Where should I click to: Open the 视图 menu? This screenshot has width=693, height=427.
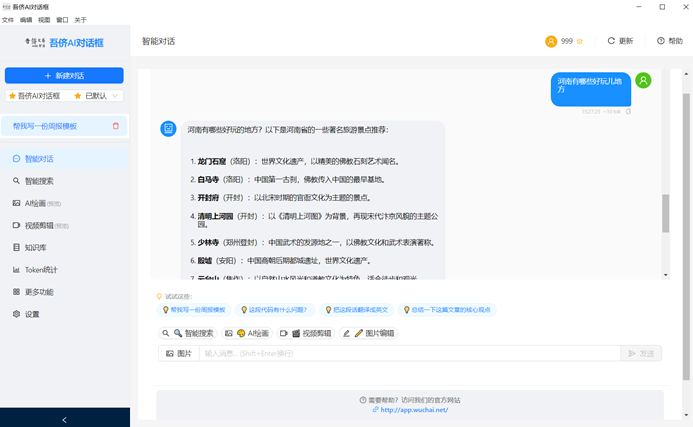click(x=44, y=20)
